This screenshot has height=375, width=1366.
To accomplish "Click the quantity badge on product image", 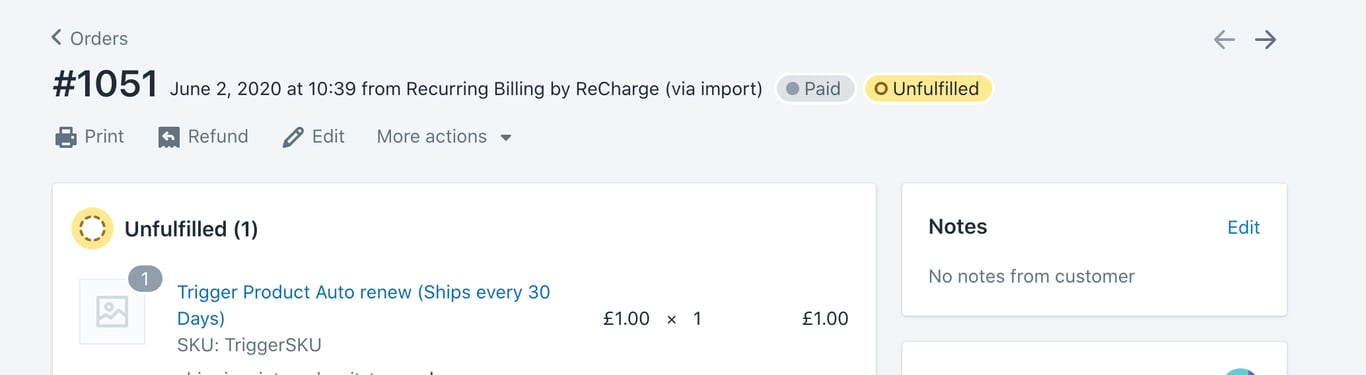I will (145, 279).
